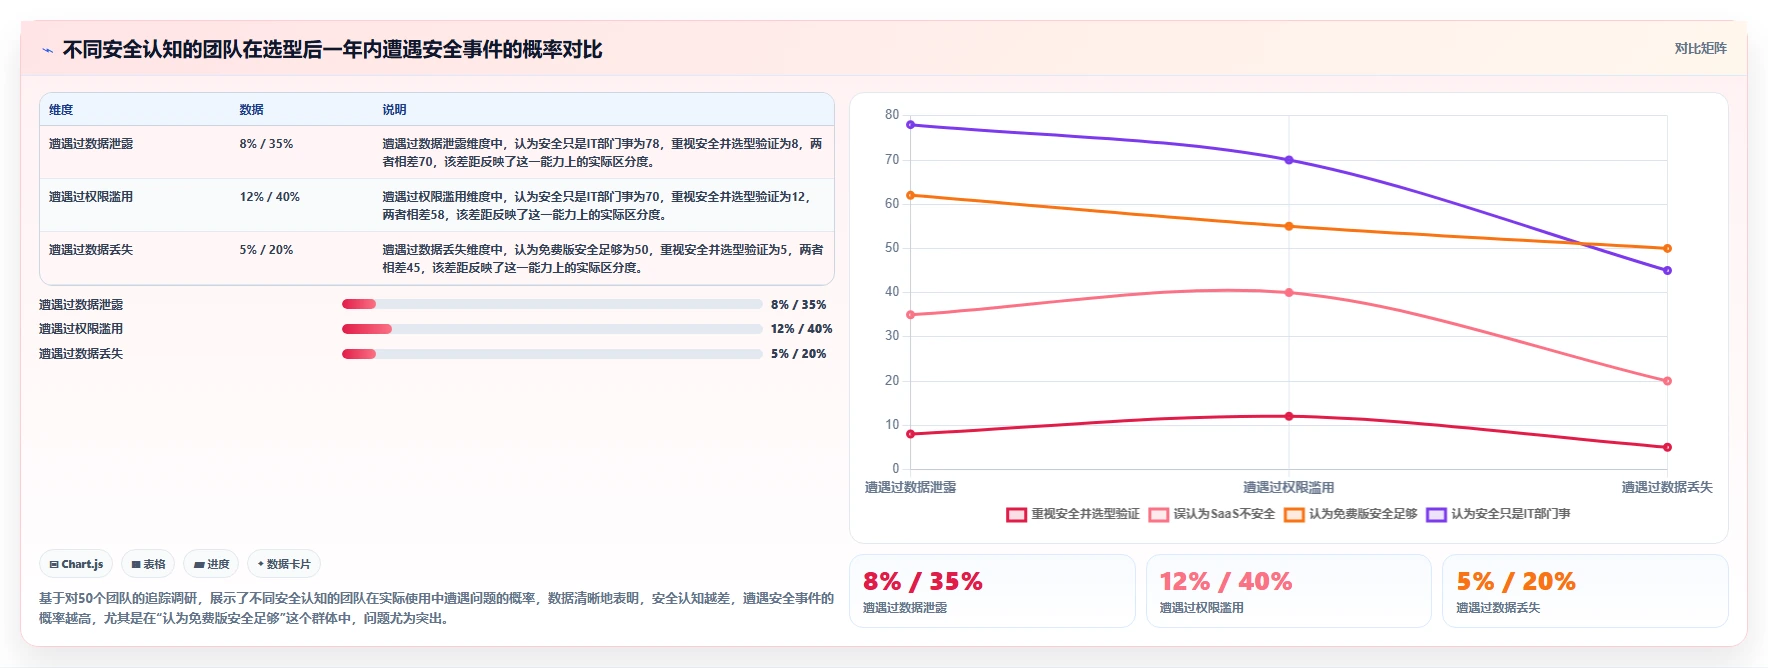The width and height of the screenshot is (1768, 668).
Task: Click the 说明 column header
Action: point(394,110)
